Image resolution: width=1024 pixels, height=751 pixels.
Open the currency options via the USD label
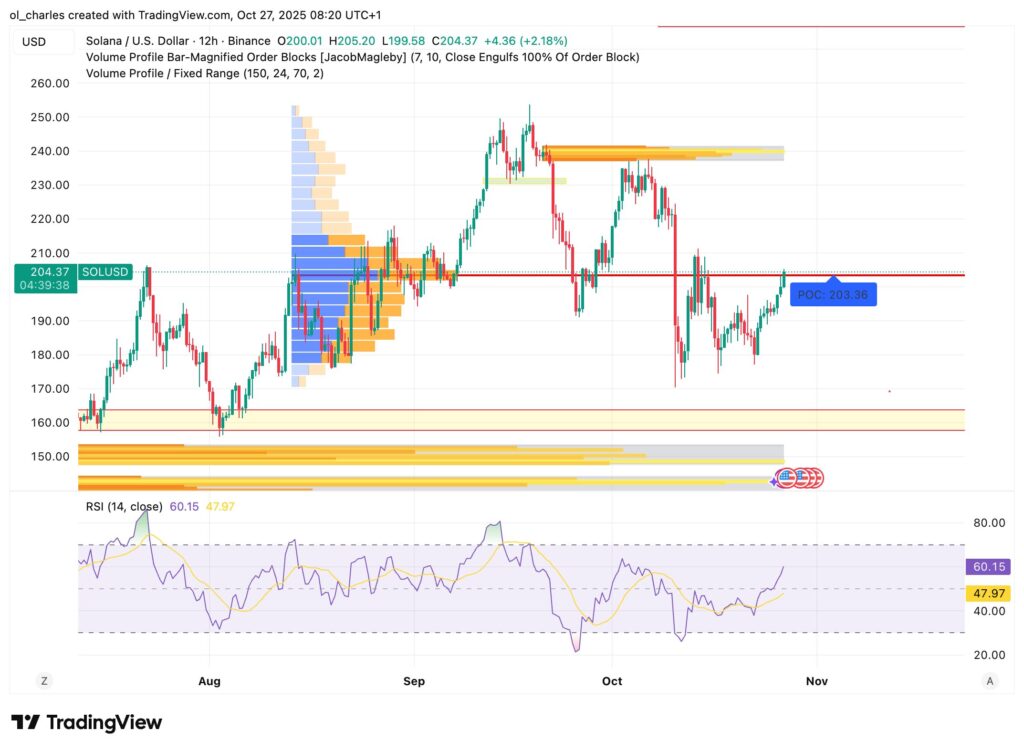(34, 42)
